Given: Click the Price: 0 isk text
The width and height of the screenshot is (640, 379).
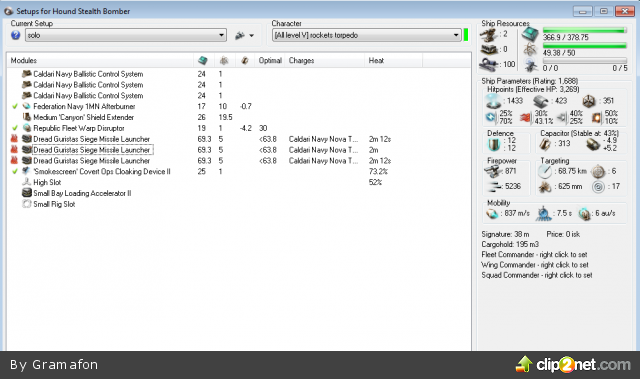Looking at the screenshot, I should [563, 234].
